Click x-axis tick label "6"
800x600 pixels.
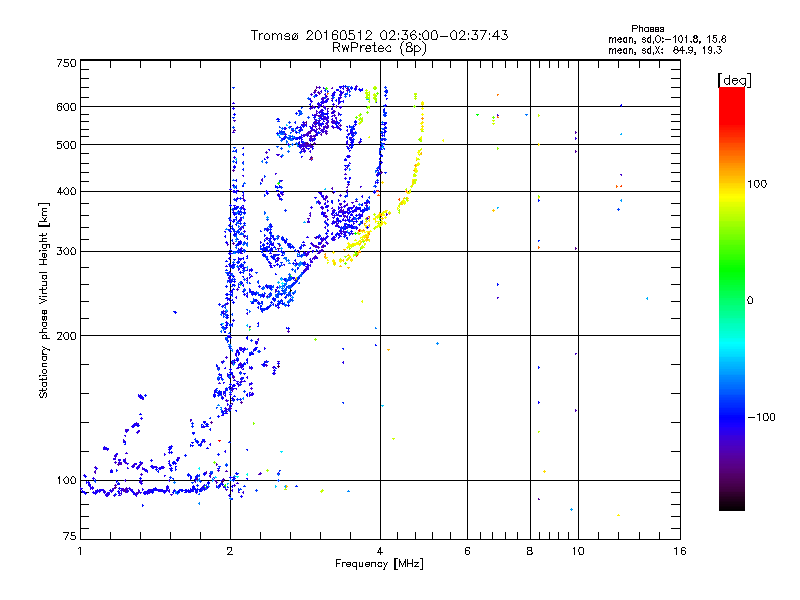pyautogui.click(x=467, y=551)
